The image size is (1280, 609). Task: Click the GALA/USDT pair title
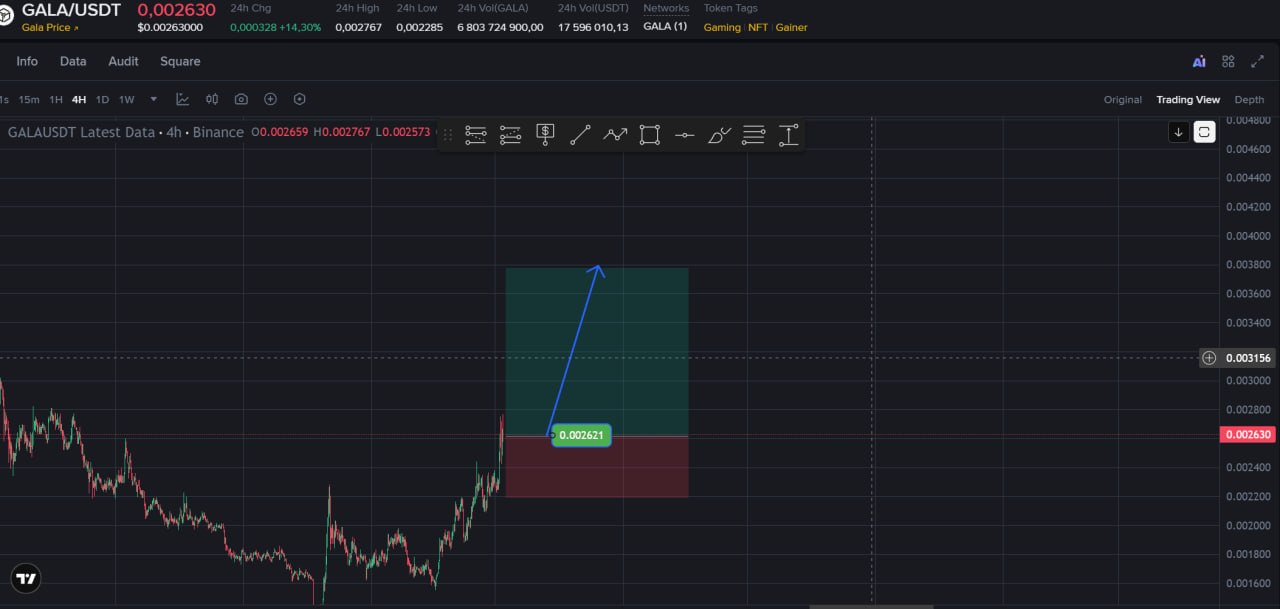[x=71, y=10]
